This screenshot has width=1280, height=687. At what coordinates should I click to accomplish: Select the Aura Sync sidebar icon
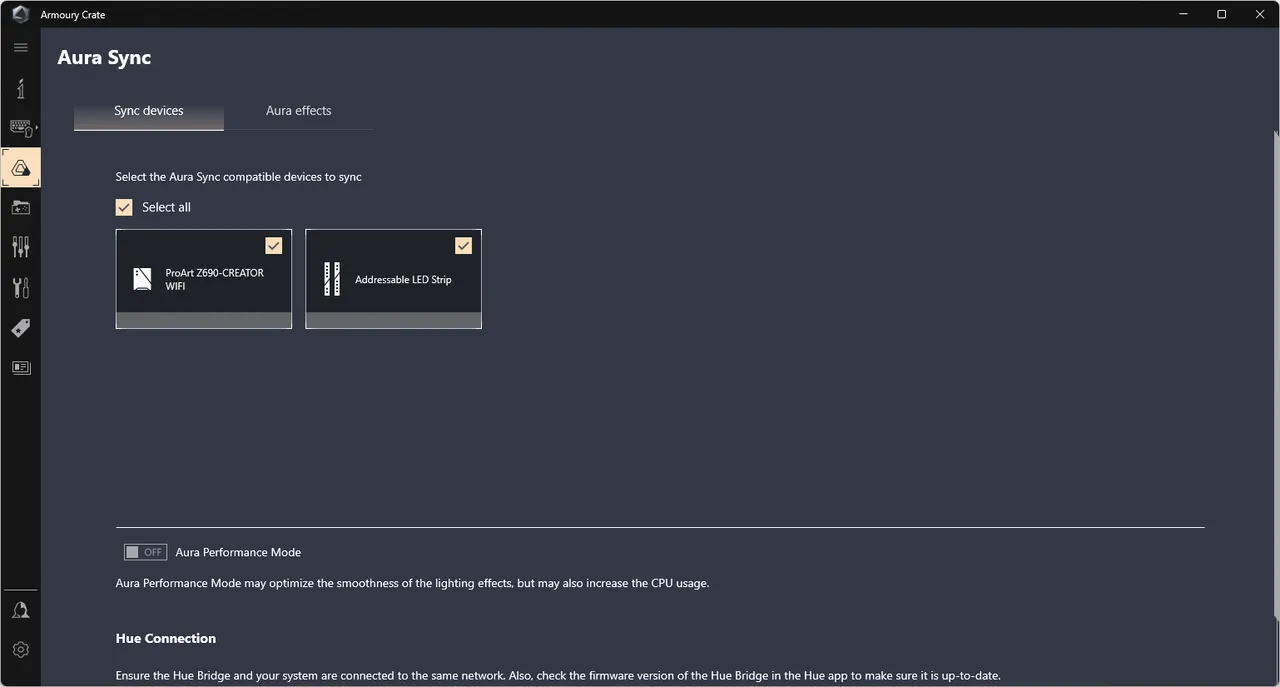[x=21, y=168]
